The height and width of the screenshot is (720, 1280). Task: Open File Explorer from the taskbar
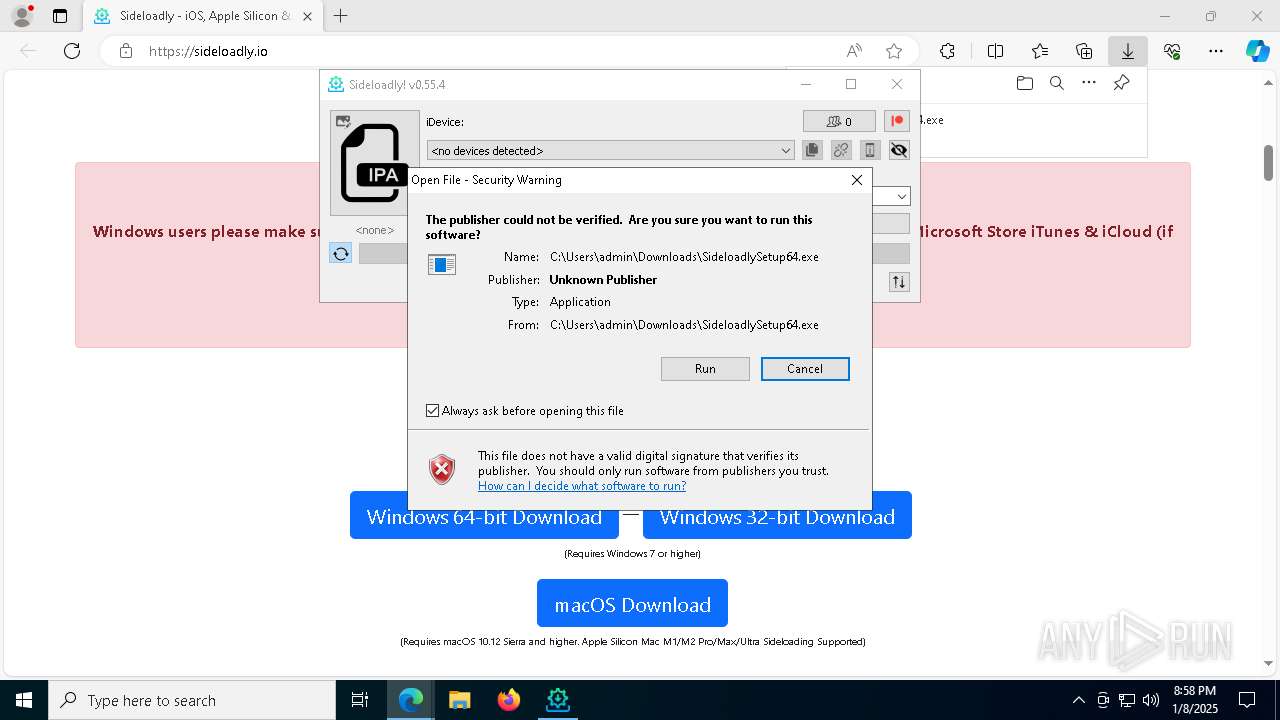[460, 700]
